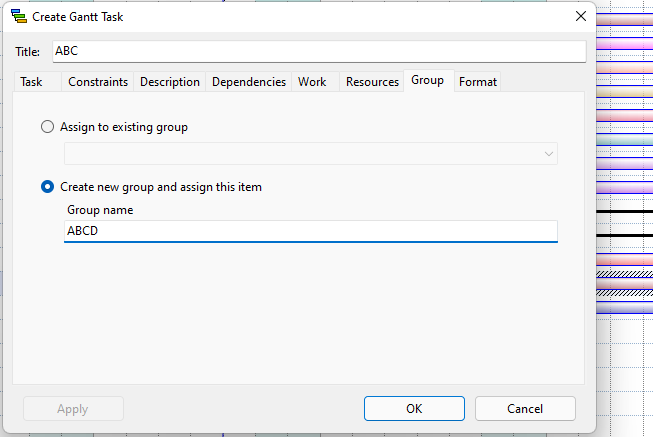Select the Work tab
Screen dimensions: 653x437
point(312,82)
